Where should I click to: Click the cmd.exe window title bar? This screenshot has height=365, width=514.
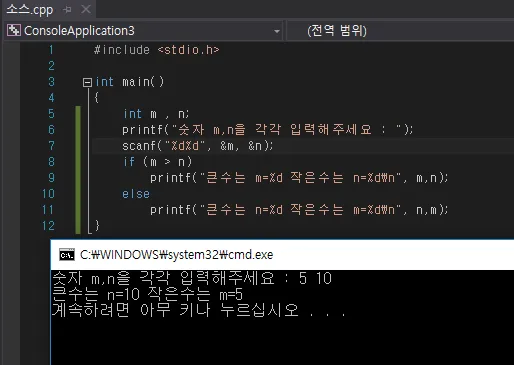coord(282,255)
